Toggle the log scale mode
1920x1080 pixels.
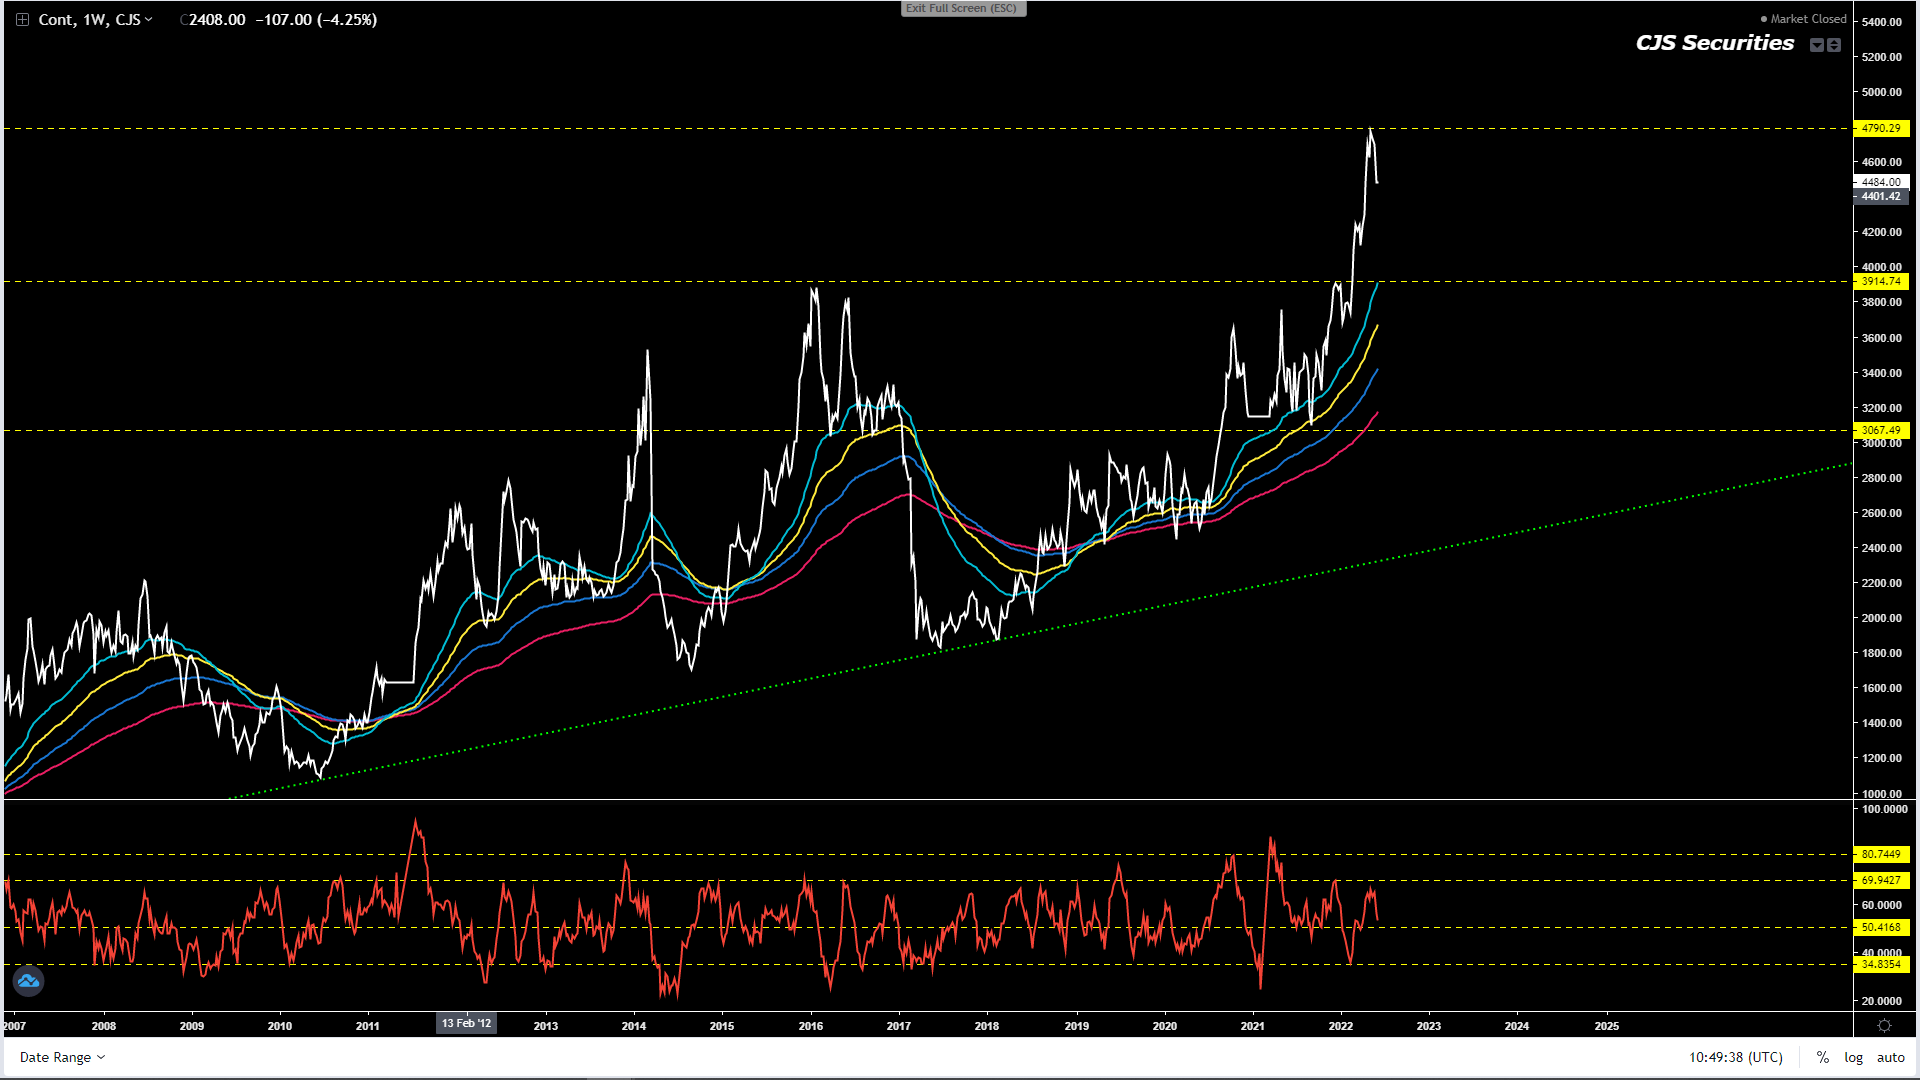click(1854, 1057)
